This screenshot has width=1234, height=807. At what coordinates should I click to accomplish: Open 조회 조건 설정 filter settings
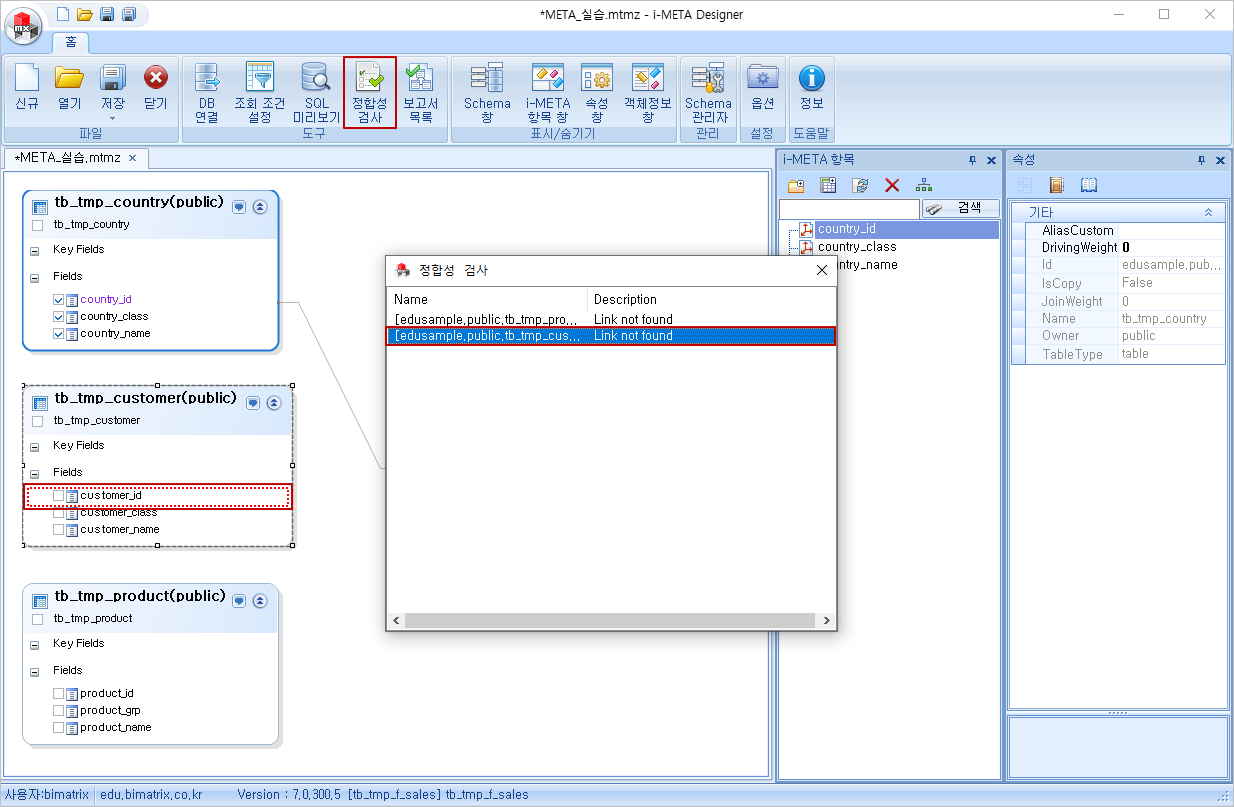click(259, 92)
